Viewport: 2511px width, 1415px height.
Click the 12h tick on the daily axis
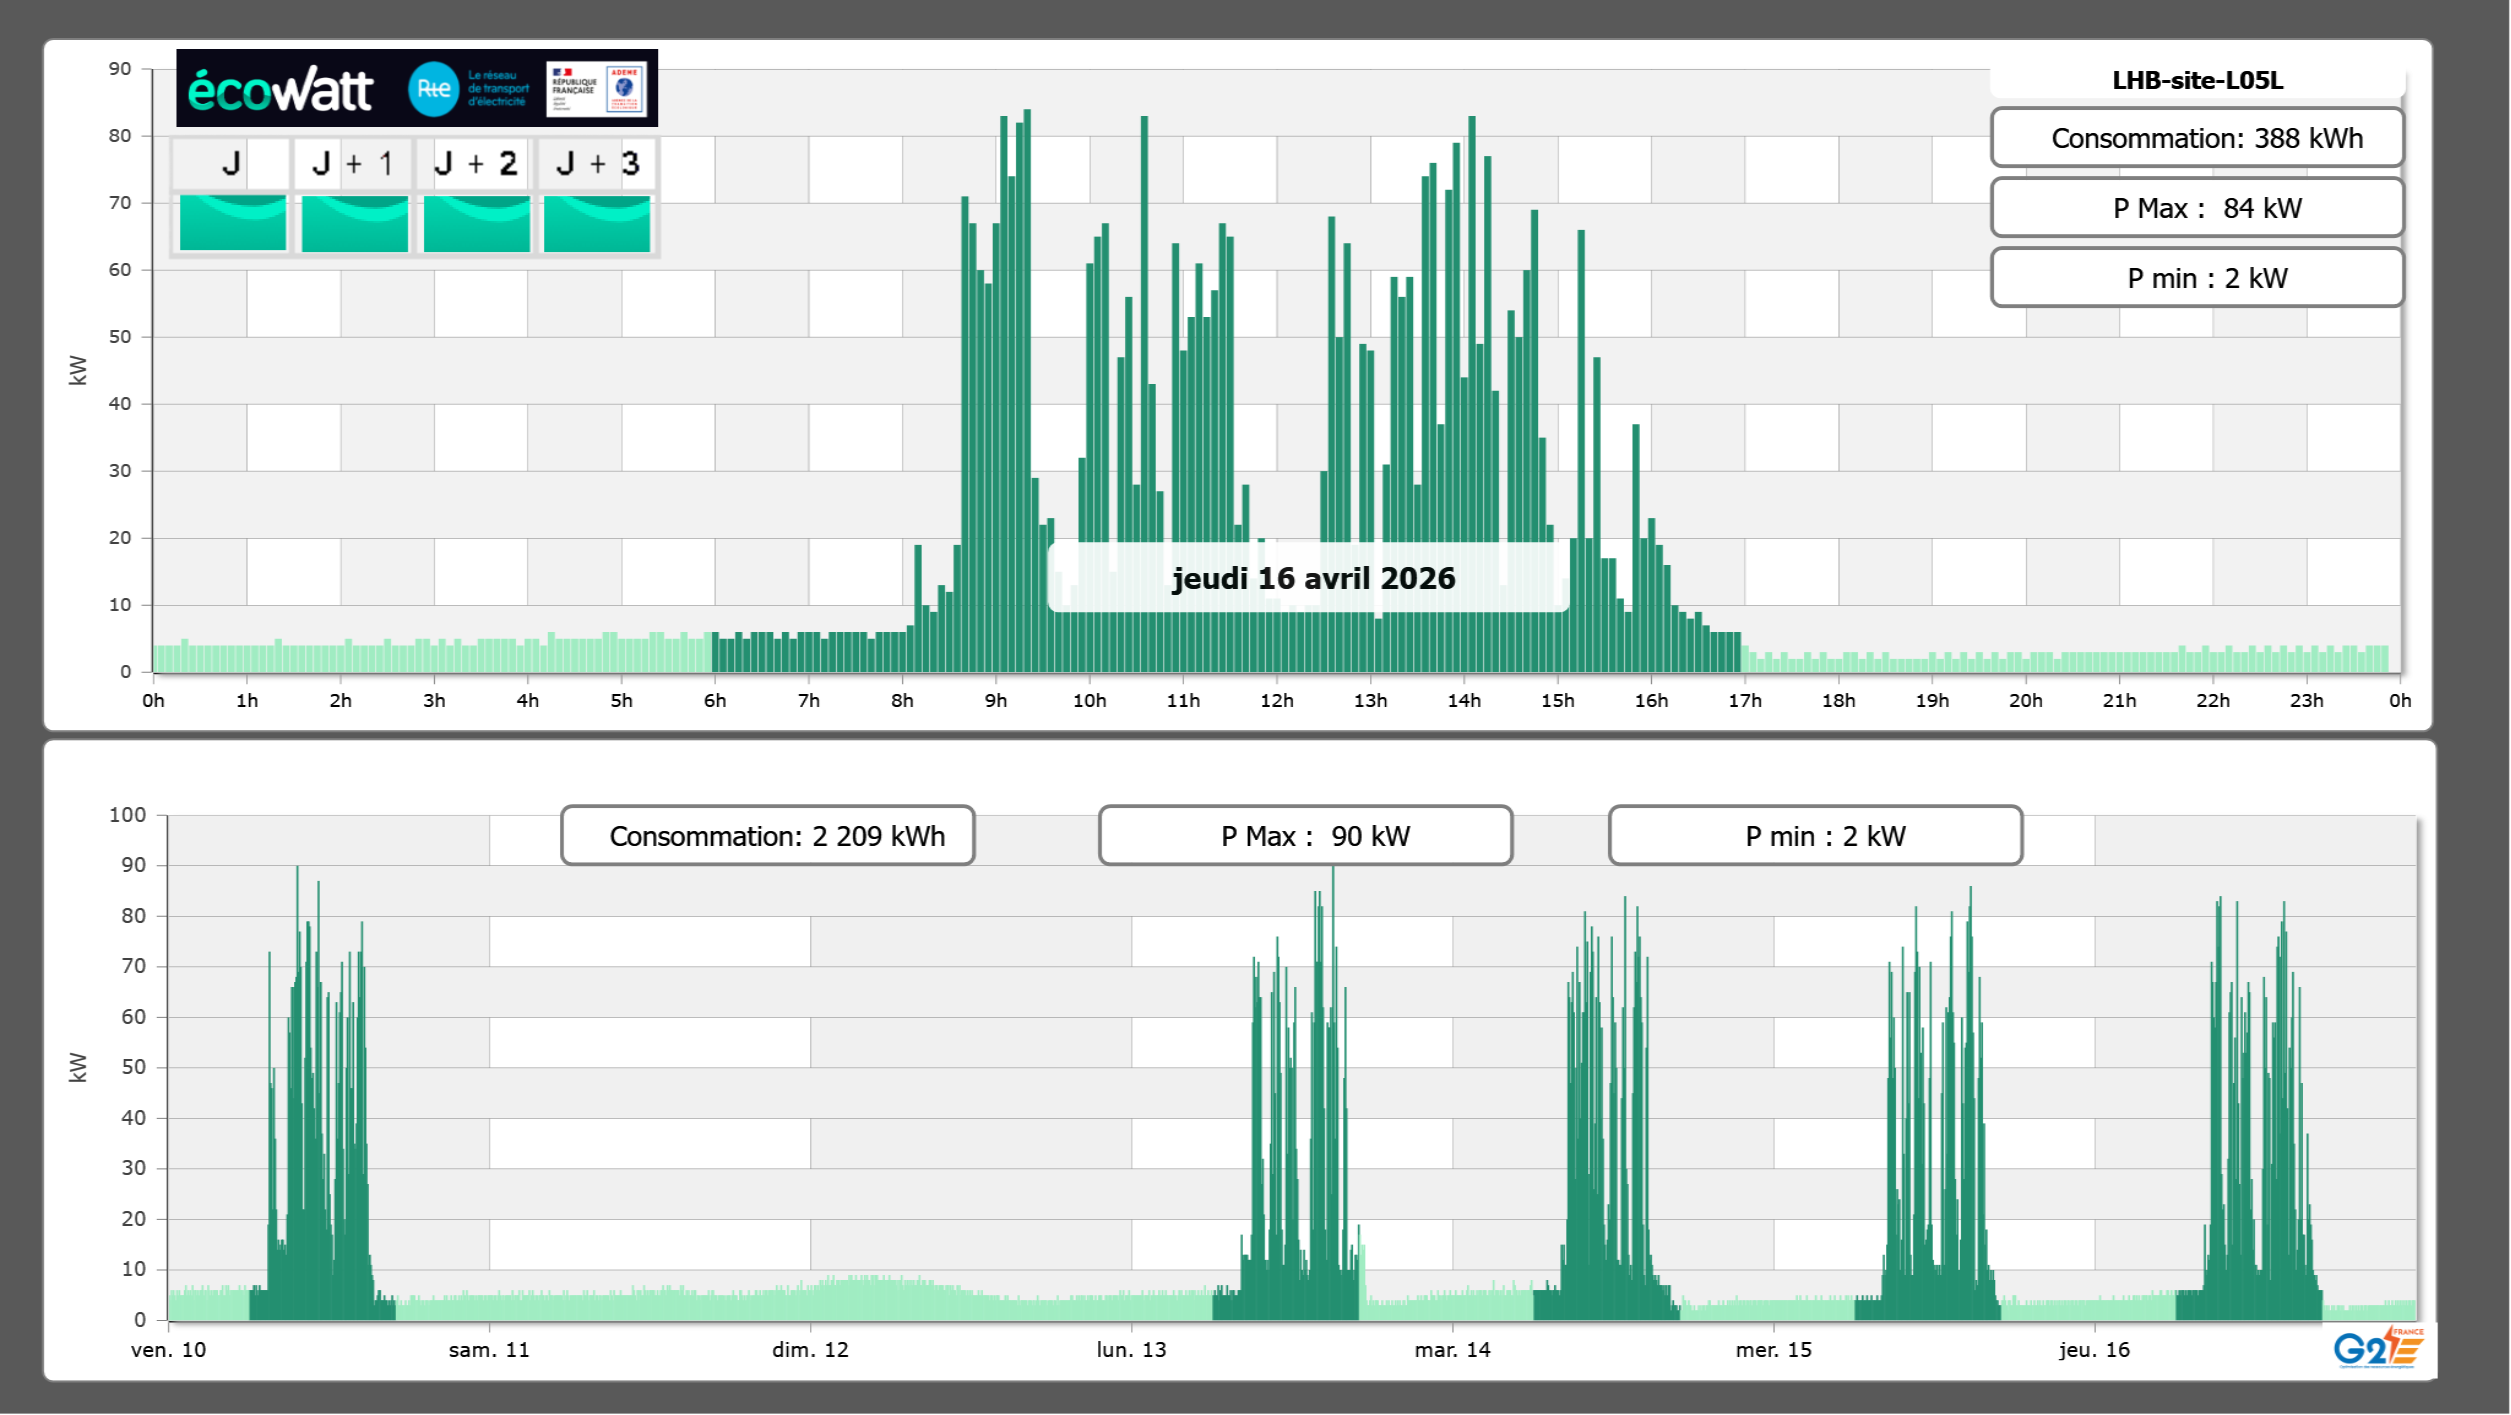[x=1277, y=701]
